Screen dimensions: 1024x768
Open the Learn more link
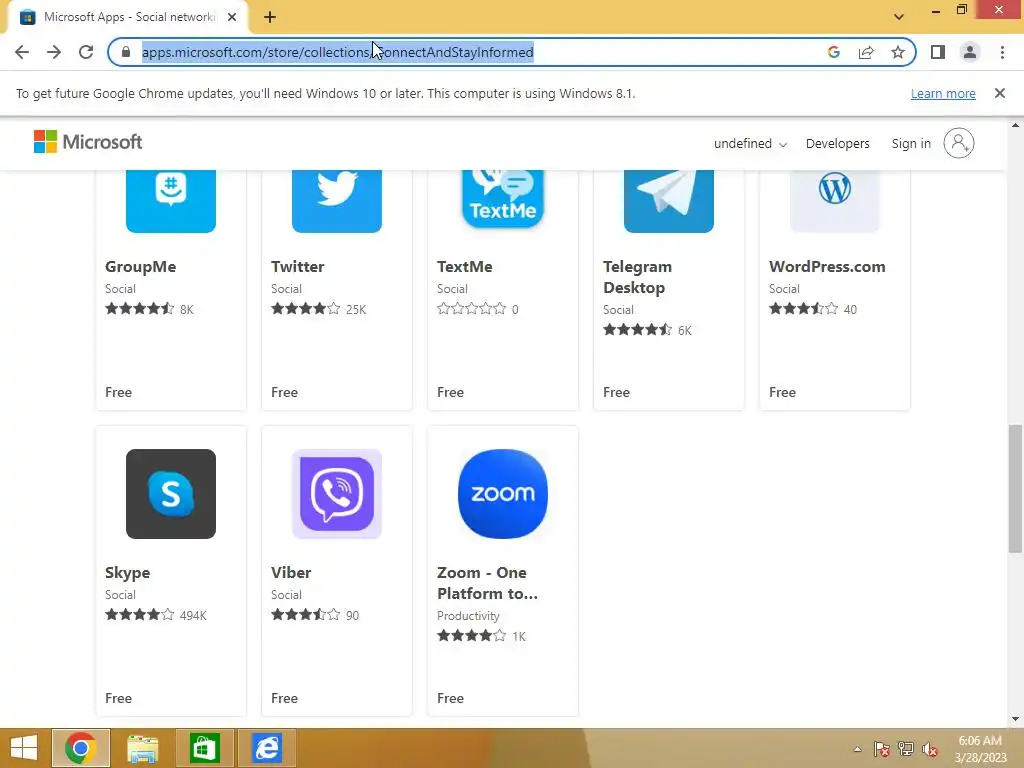(x=943, y=93)
